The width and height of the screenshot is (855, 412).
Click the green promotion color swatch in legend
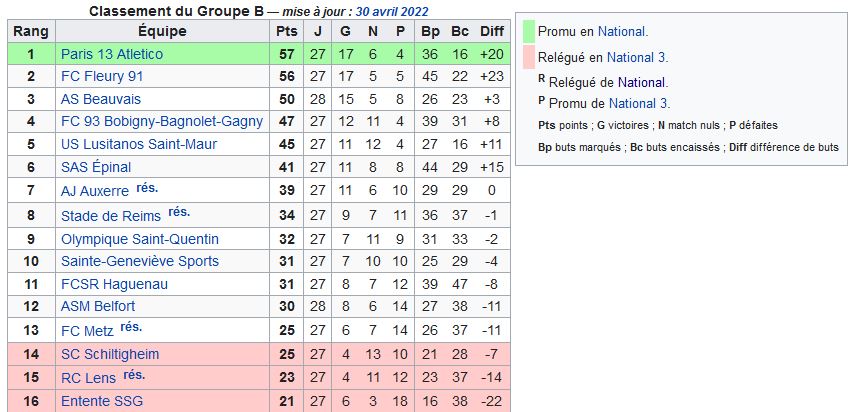[x=529, y=32]
